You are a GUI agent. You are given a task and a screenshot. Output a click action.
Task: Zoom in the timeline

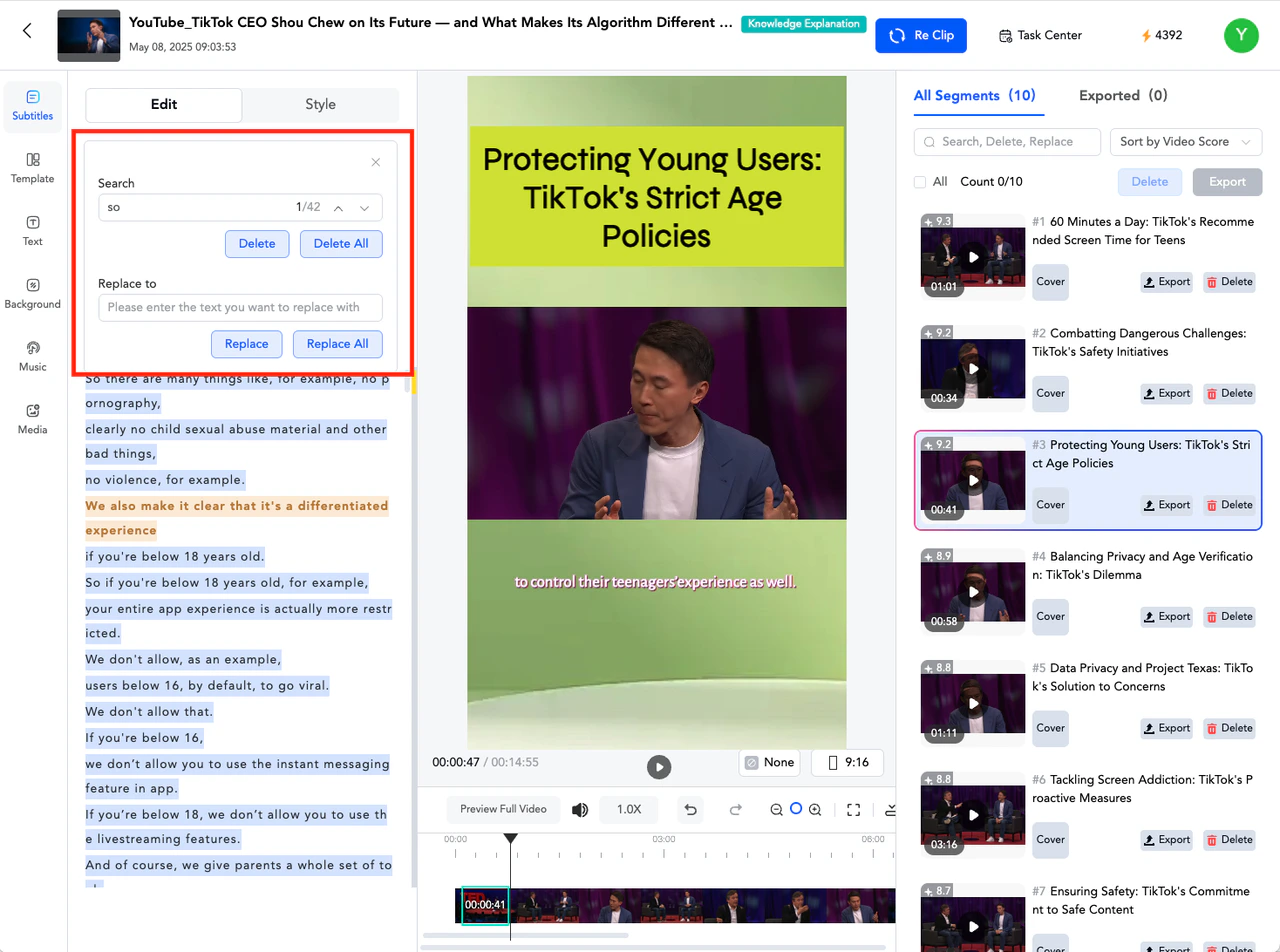(x=815, y=810)
